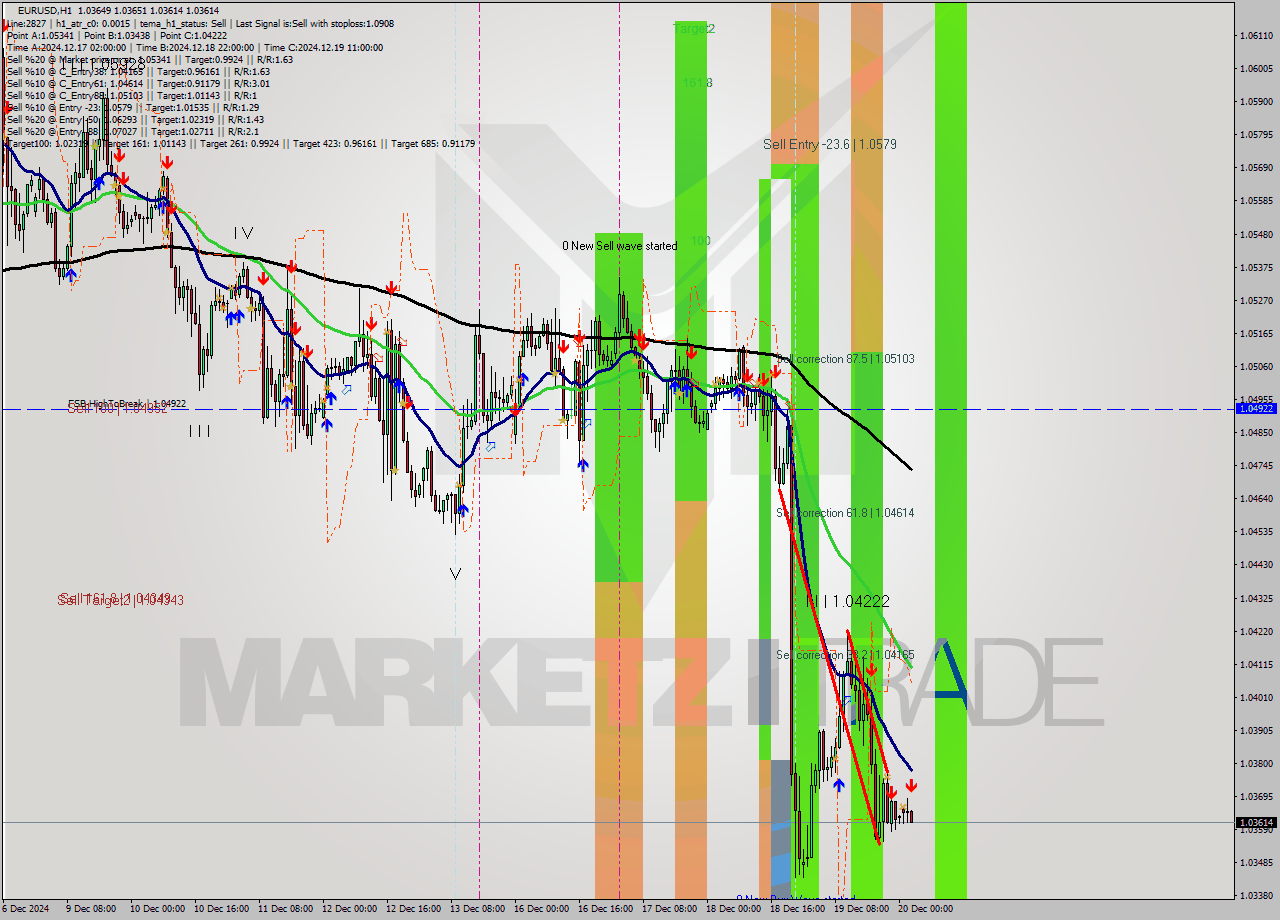The height and width of the screenshot is (920, 1280).
Task: Click the 1.04220 price scale label
Action: (x=1256, y=631)
